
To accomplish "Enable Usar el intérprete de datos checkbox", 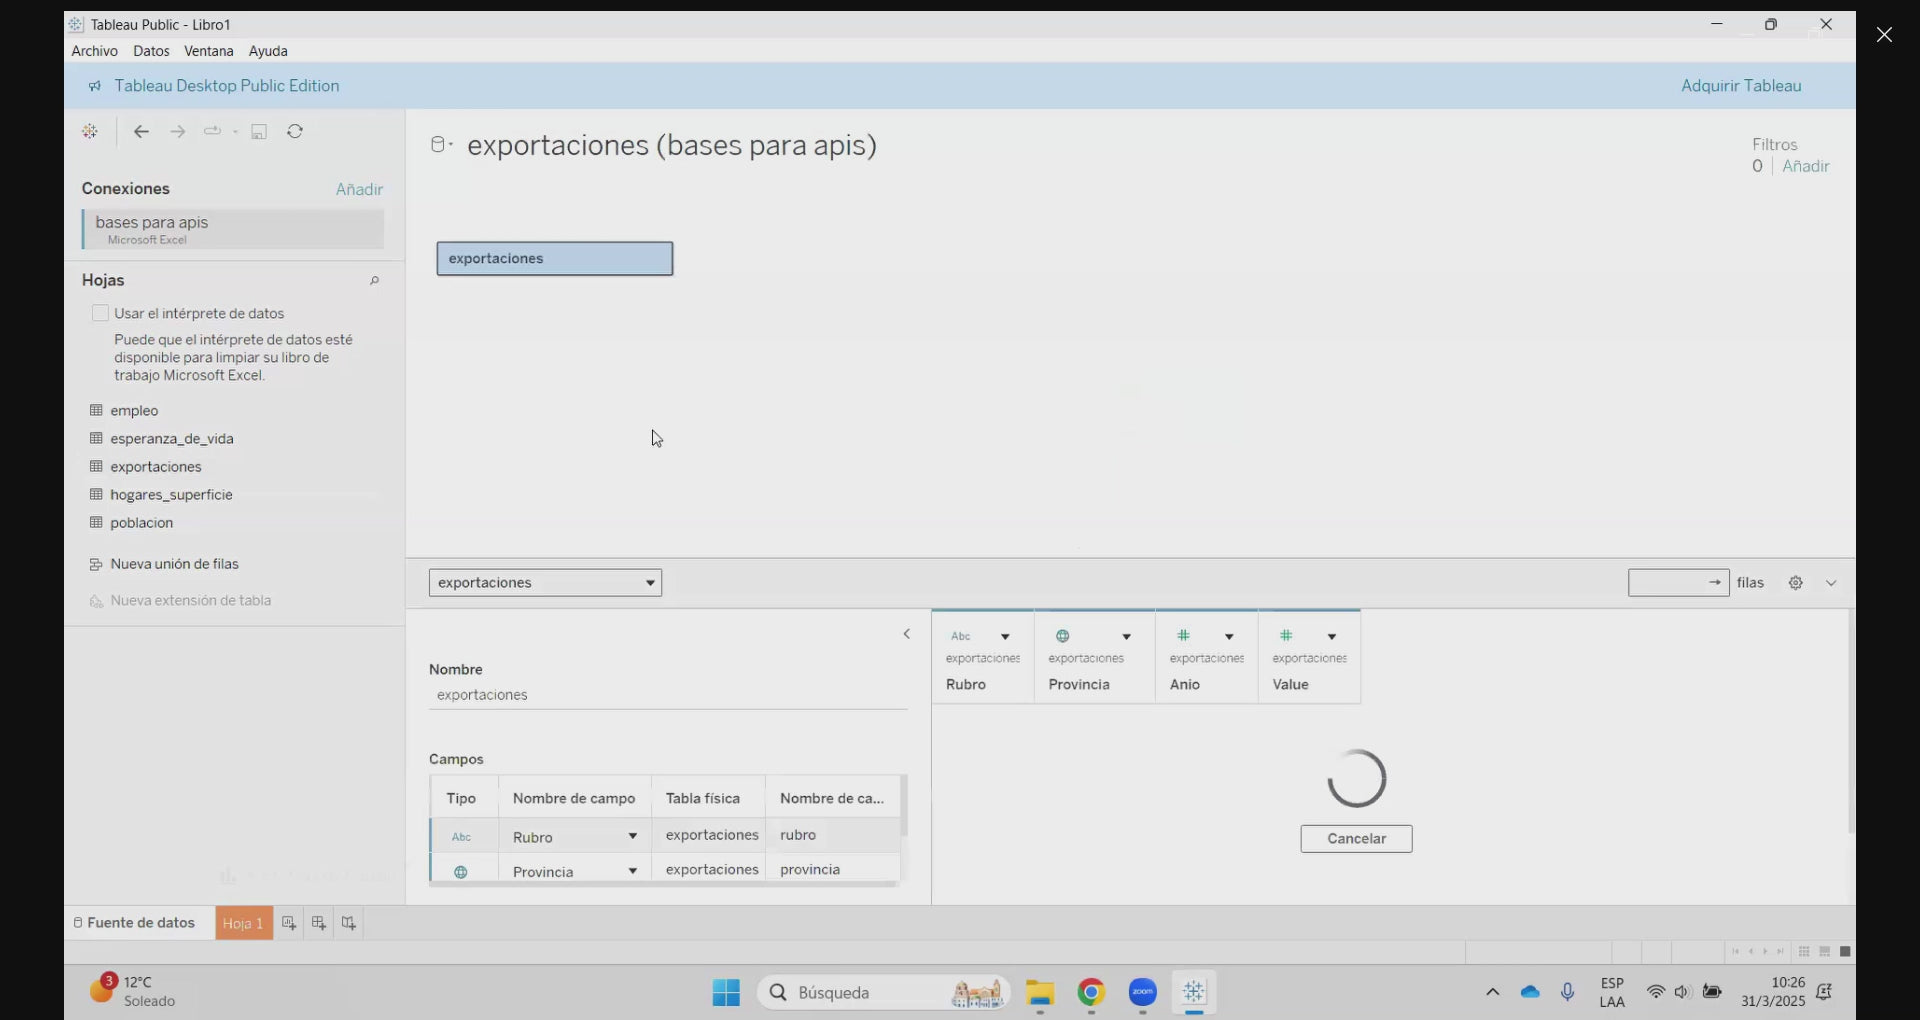I will coord(100,313).
